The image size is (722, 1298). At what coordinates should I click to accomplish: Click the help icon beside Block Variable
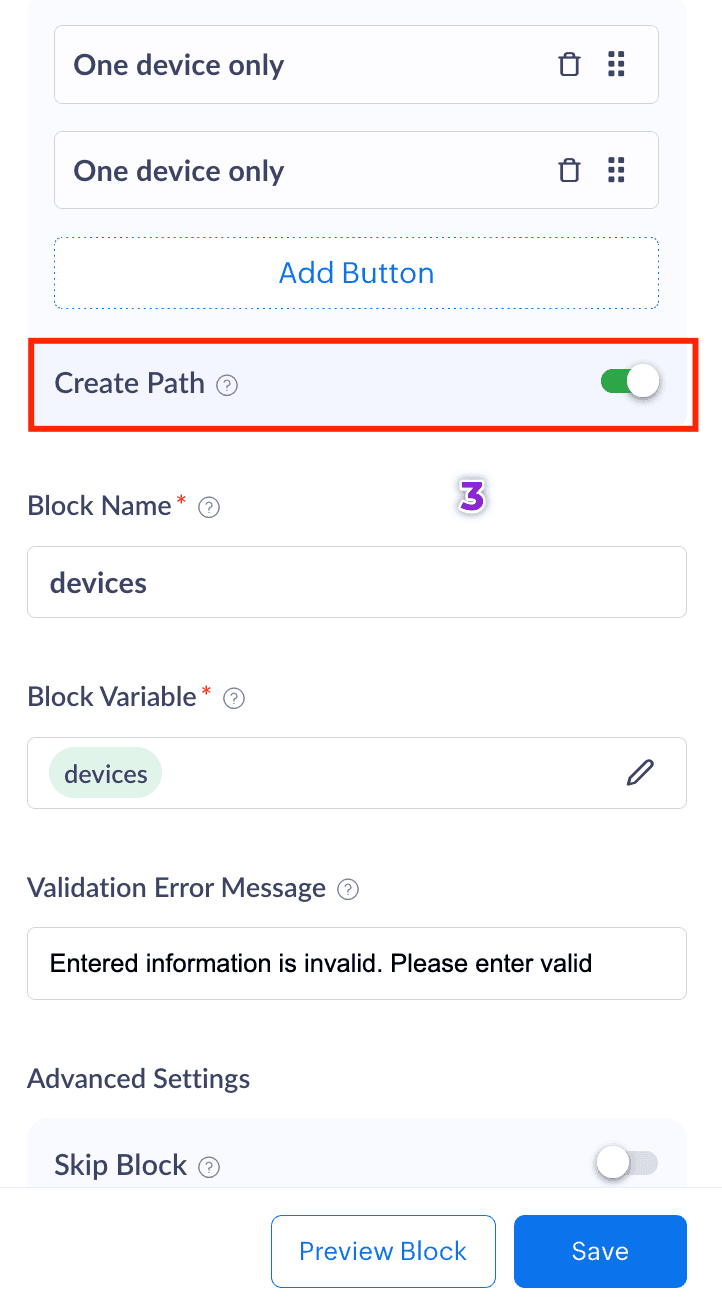(x=234, y=699)
